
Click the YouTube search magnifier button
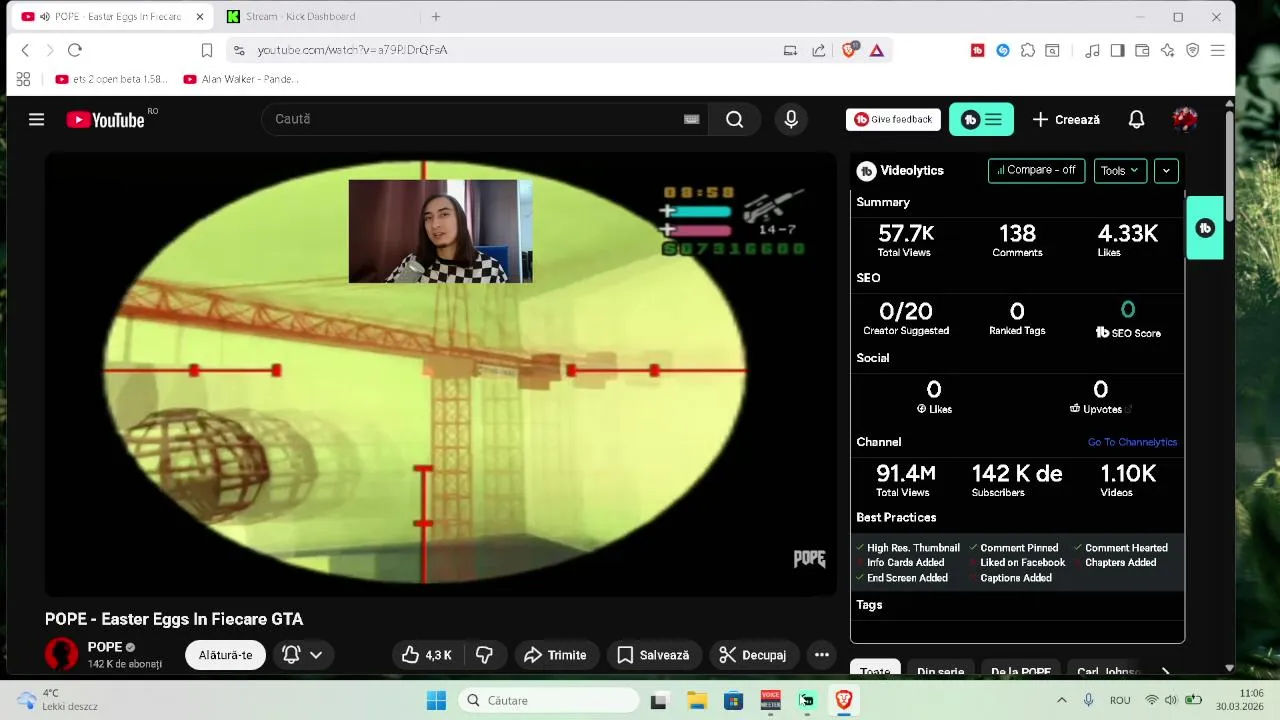click(x=734, y=120)
